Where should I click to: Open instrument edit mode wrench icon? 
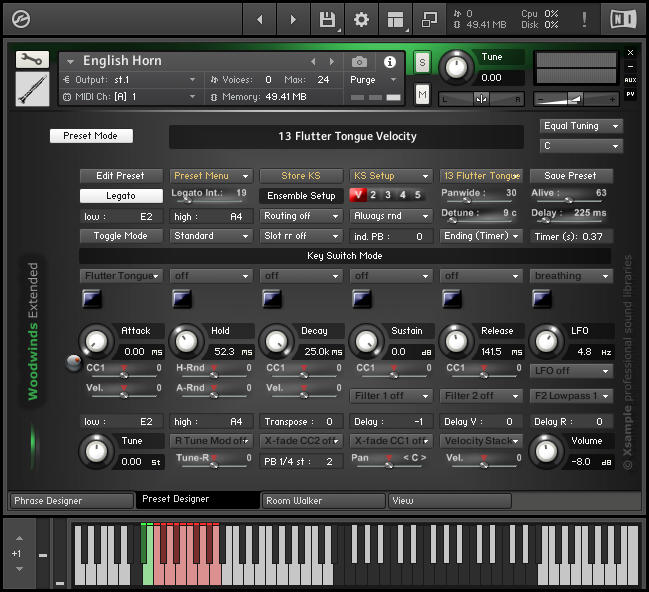pyautogui.click(x=32, y=60)
